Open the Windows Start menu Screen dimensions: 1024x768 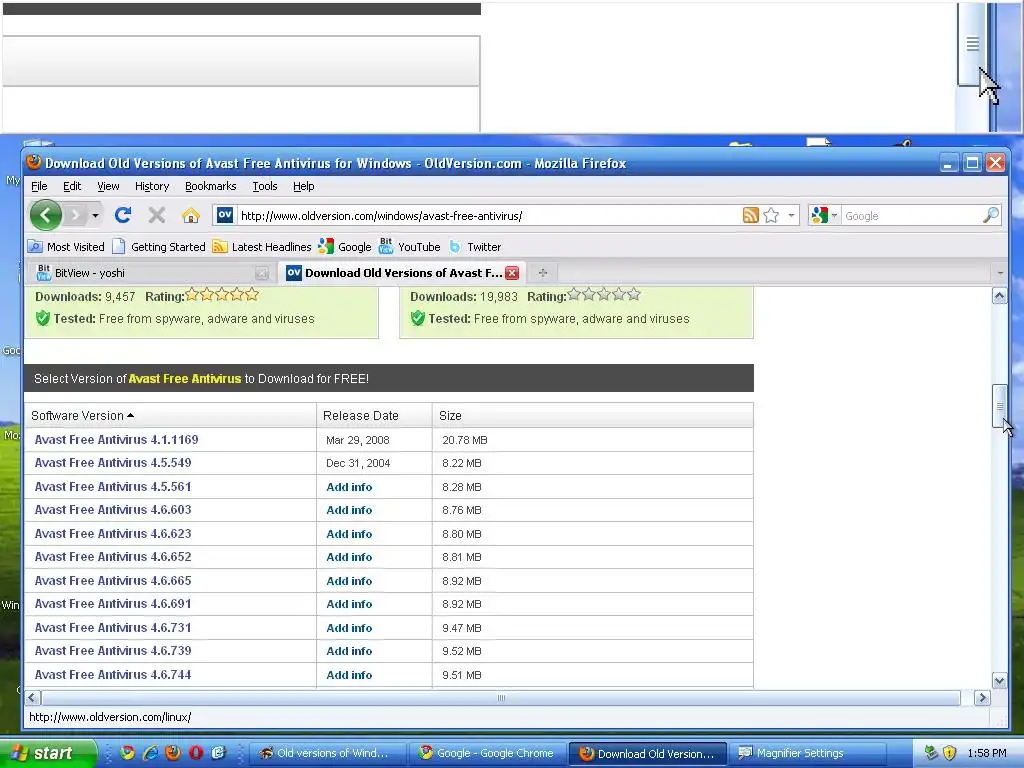pyautogui.click(x=47, y=753)
